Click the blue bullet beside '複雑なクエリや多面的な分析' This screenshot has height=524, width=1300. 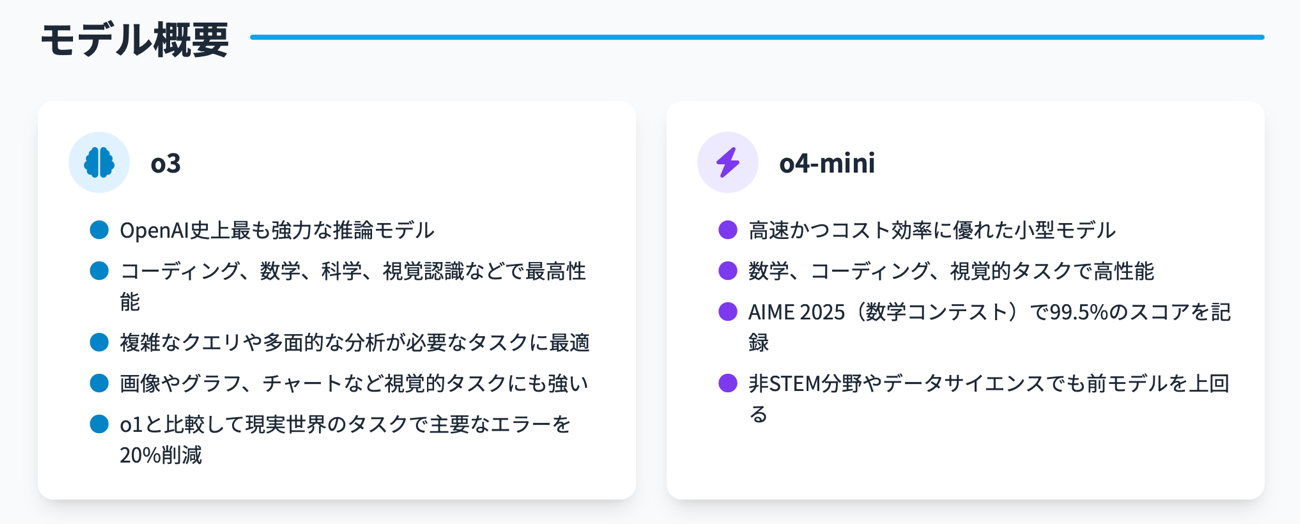tap(99, 342)
